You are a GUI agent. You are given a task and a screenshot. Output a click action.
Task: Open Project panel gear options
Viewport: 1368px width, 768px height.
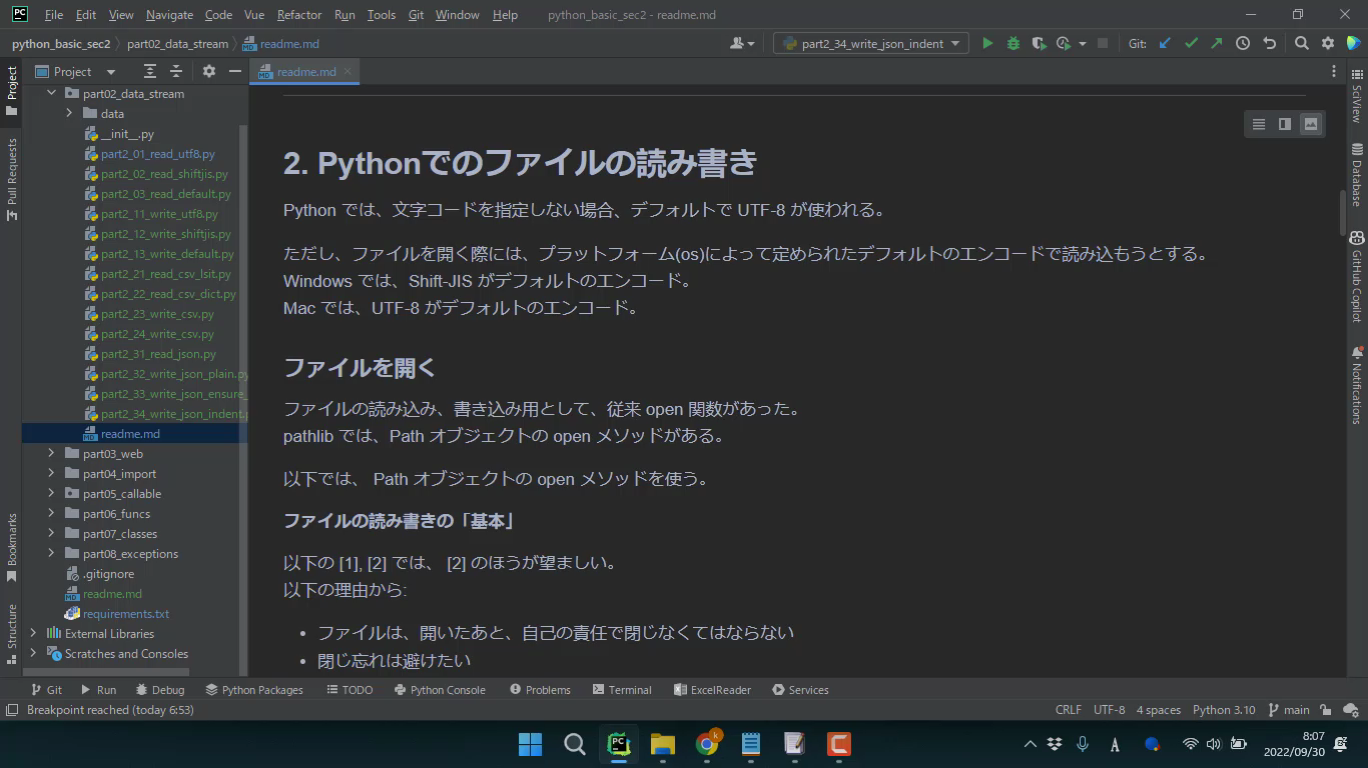point(209,72)
